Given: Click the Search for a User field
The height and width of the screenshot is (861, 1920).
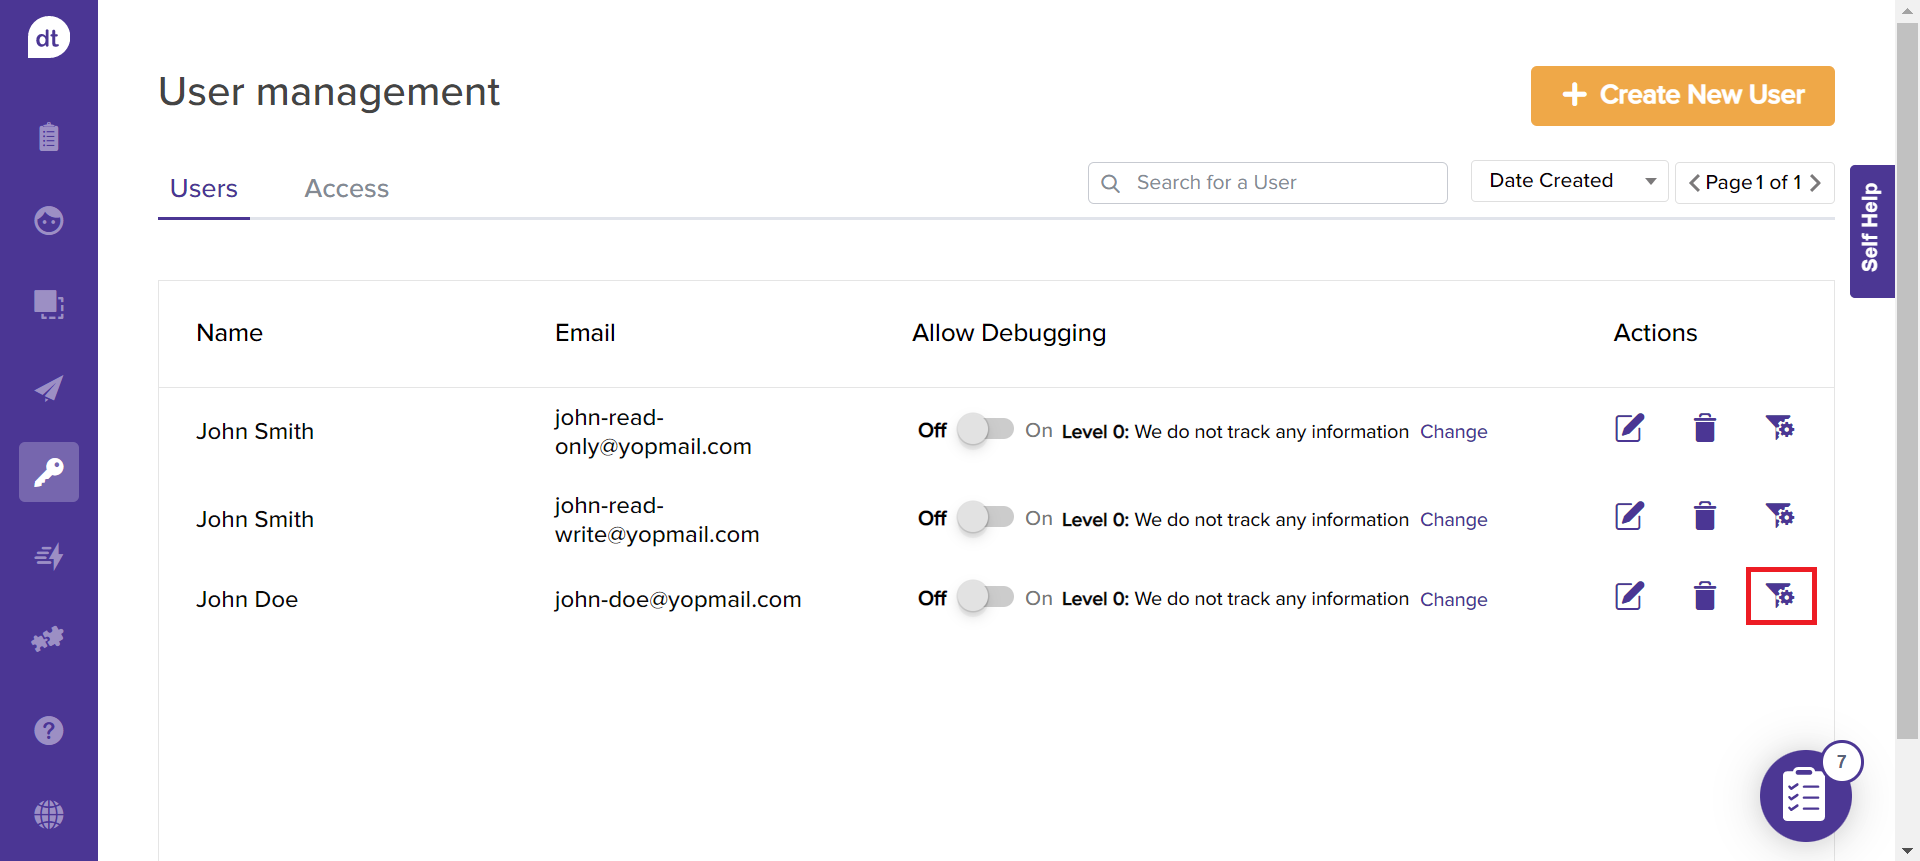Looking at the screenshot, I should click(x=1280, y=183).
